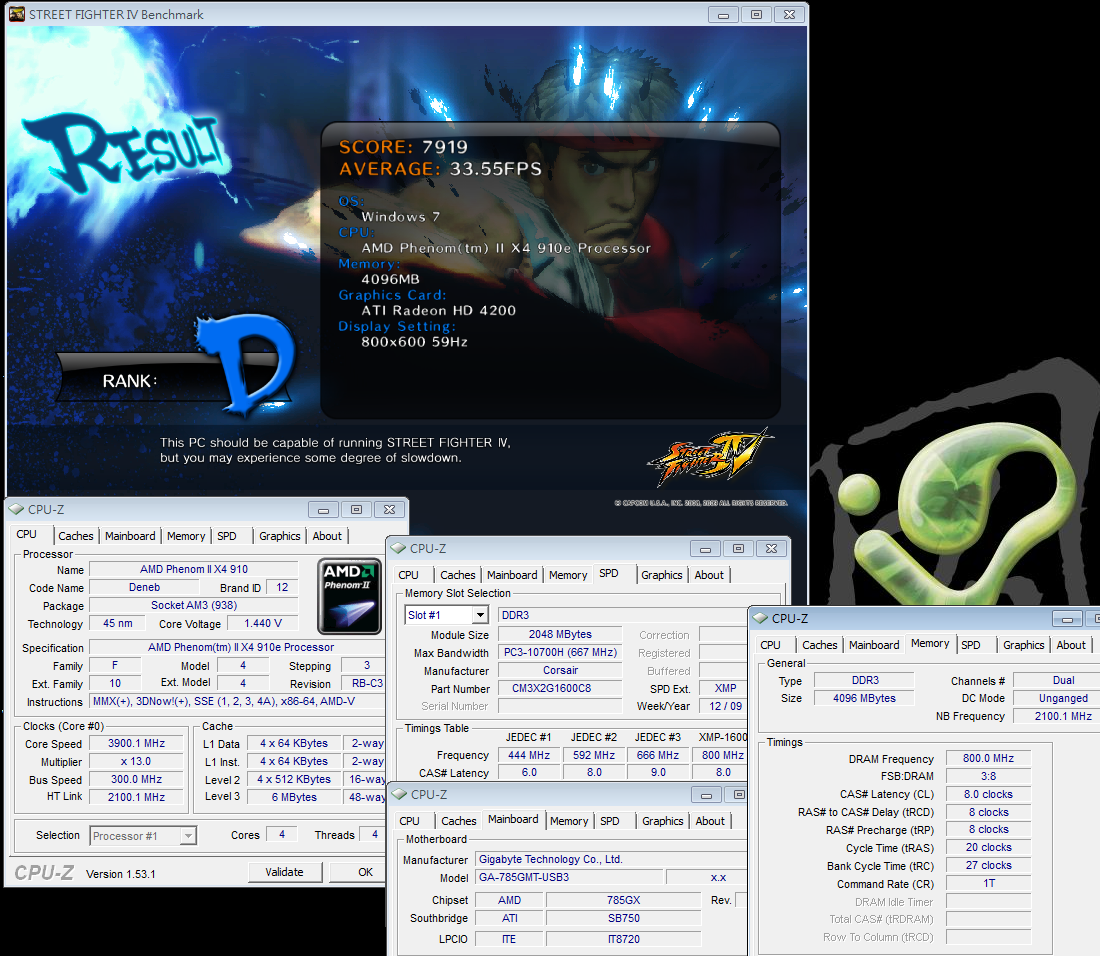Close the CPU-Z processor window
Screen dimensions: 1100x956
click(389, 510)
